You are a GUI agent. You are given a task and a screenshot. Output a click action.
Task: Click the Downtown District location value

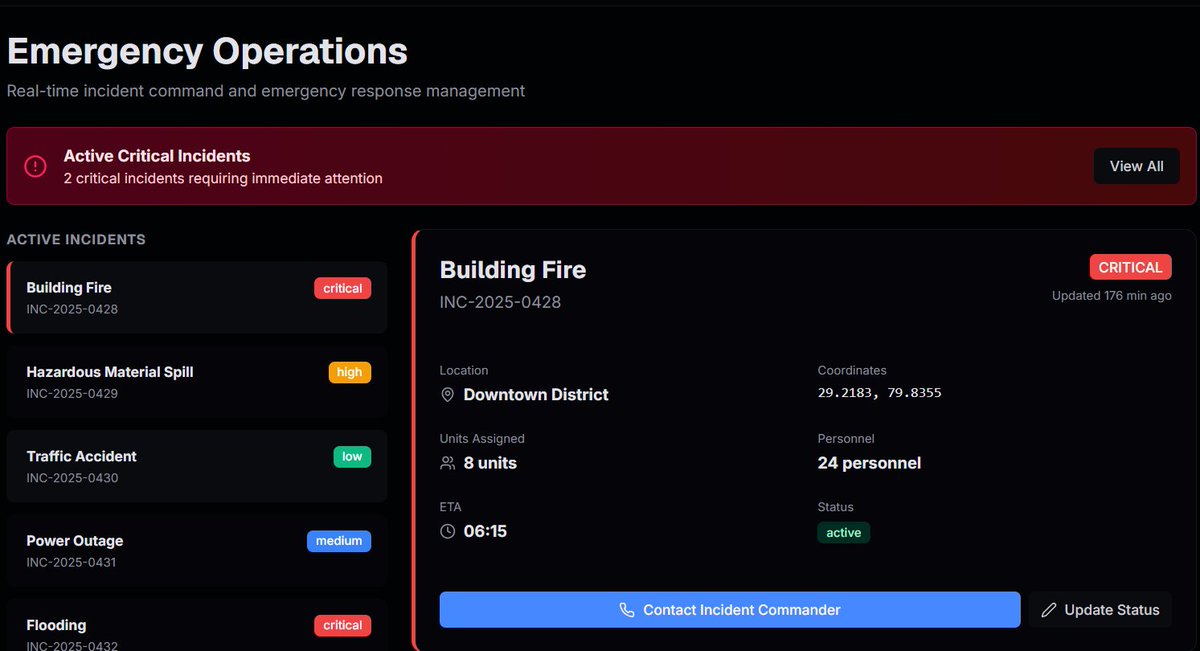coord(536,395)
